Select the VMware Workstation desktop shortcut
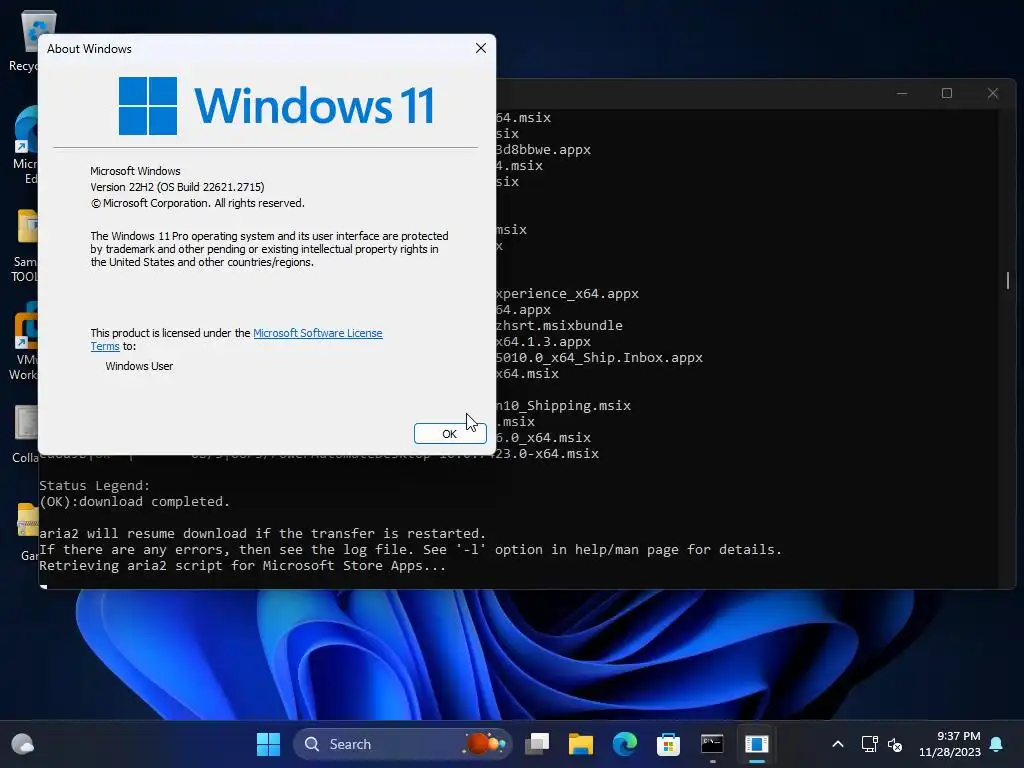The image size is (1024, 768). pyautogui.click(x=24, y=342)
